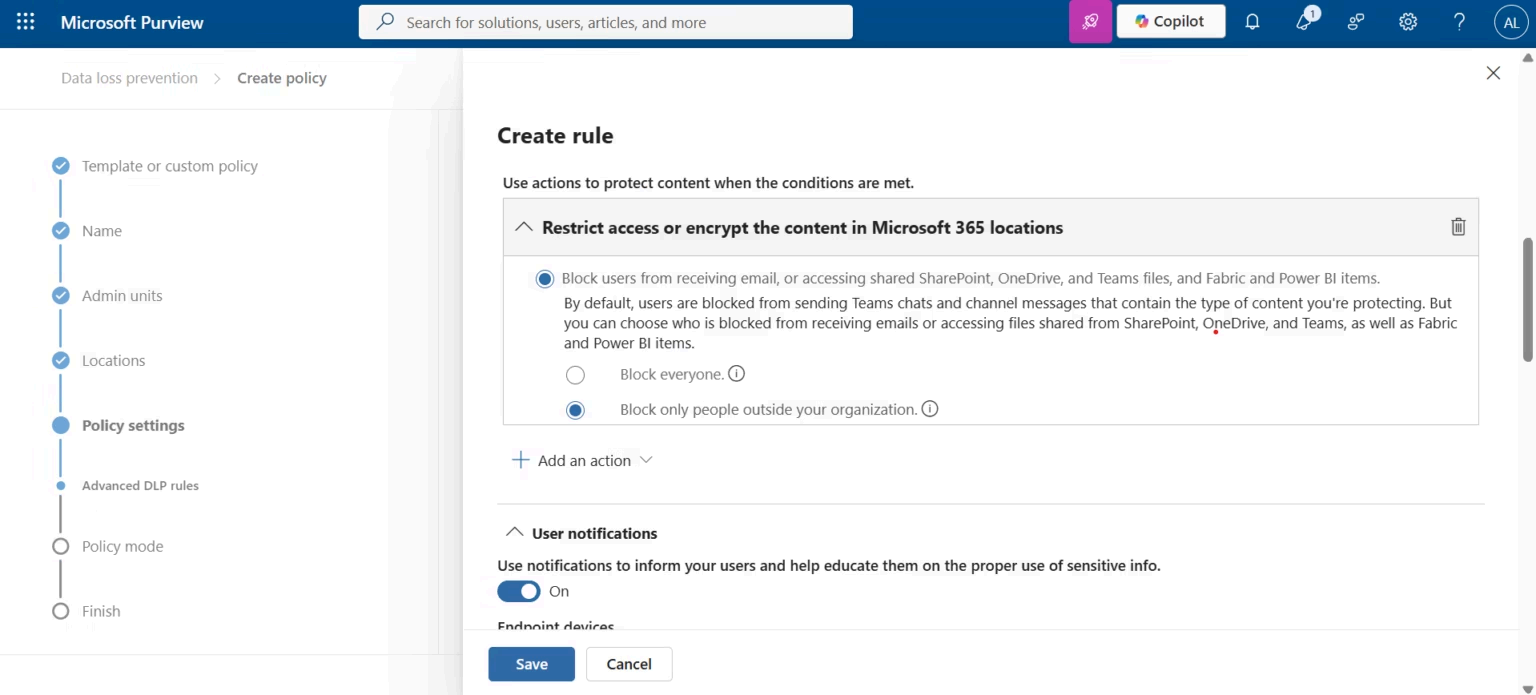Go to the Finish step
This screenshot has height=695, width=1536.
(101, 611)
